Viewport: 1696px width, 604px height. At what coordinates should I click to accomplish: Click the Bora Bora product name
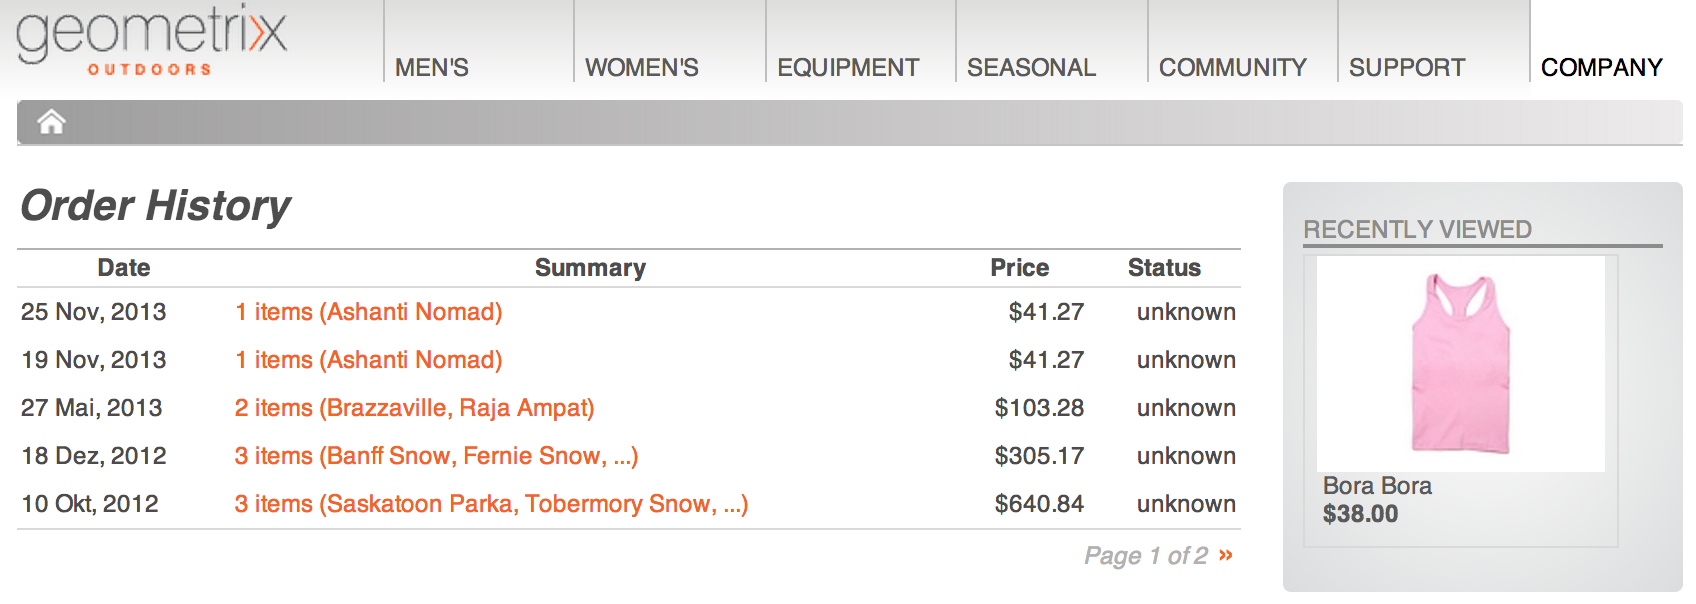(1377, 486)
